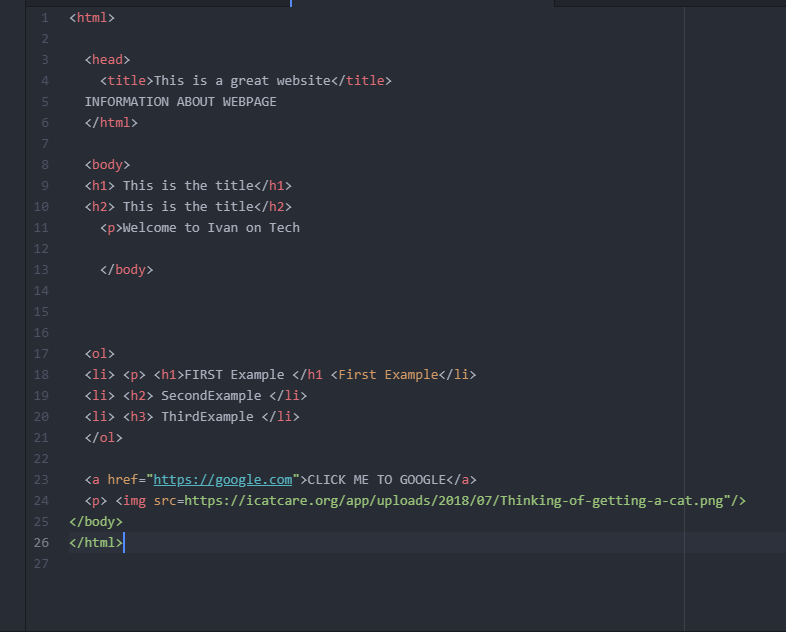This screenshot has height=632, width=786.
Task: Click 'FIRST Example' text inside the h1 list item
Action: pyautogui.click(x=234, y=375)
